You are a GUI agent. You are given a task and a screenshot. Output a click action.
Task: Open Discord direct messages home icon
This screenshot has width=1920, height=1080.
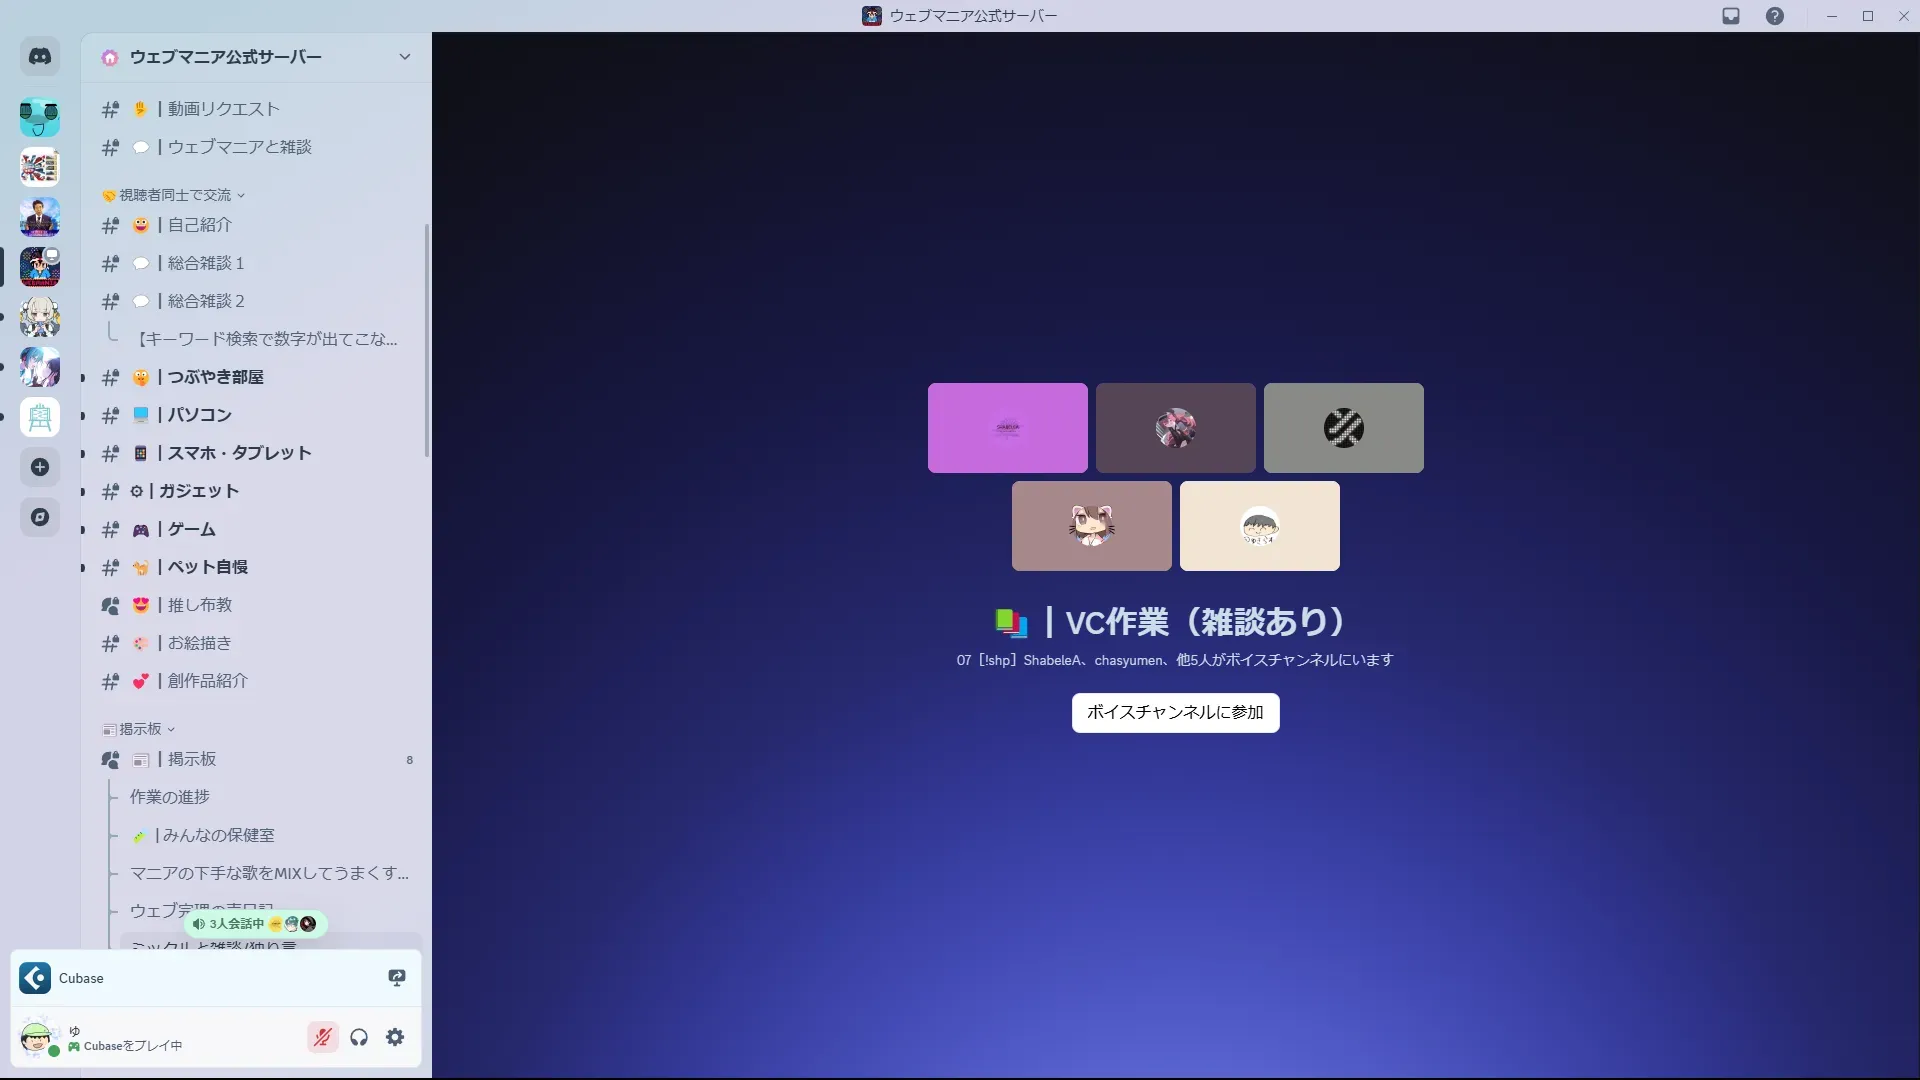point(40,57)
